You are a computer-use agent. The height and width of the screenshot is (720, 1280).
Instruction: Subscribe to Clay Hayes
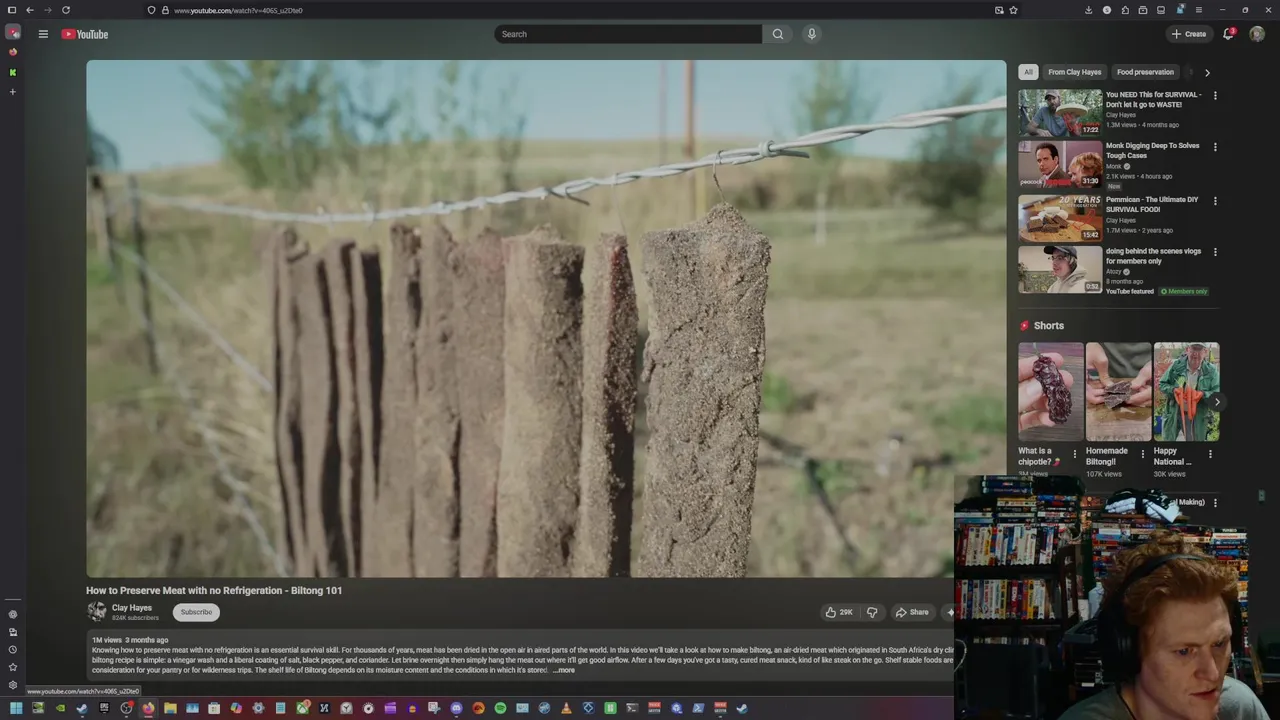click(196, 612)
